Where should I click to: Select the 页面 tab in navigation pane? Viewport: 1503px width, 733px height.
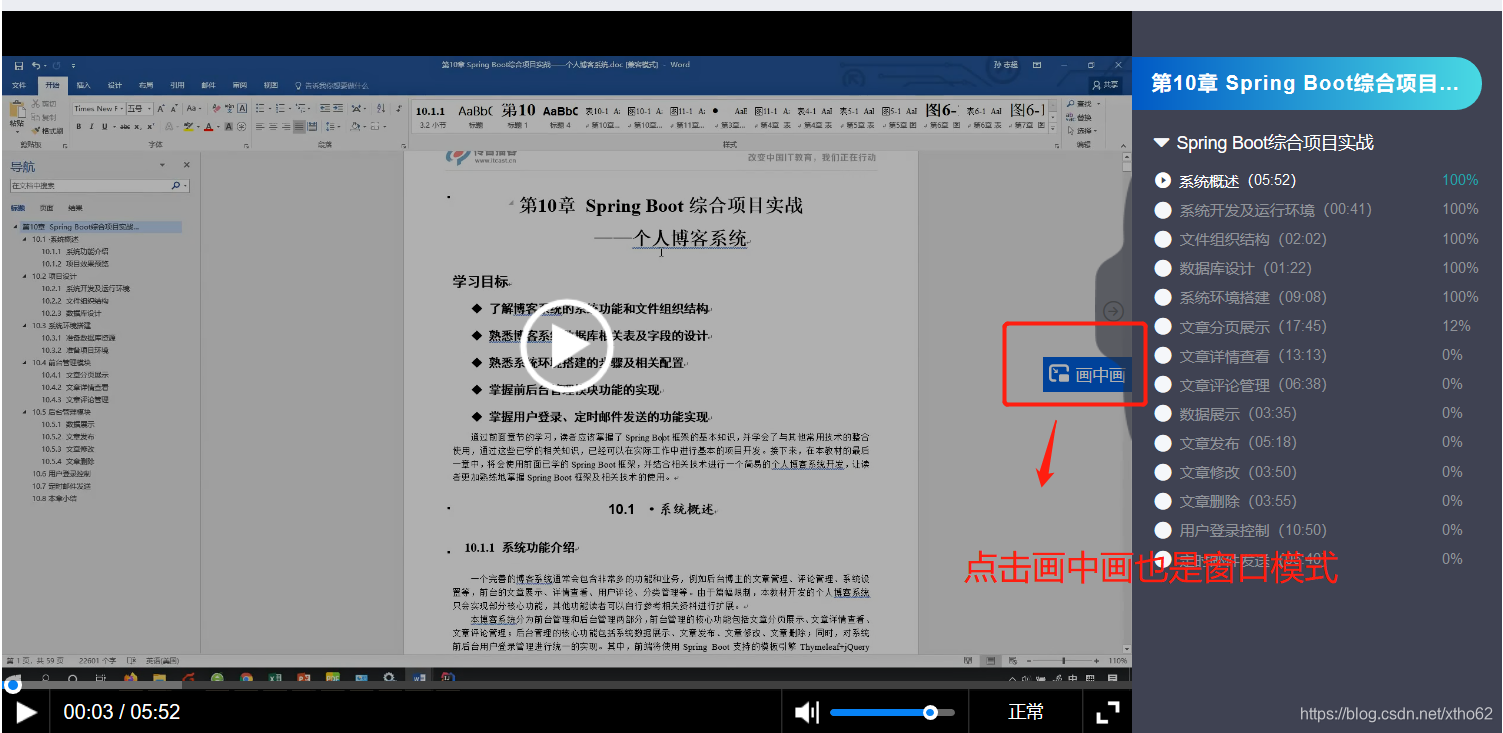pos(46,208)
